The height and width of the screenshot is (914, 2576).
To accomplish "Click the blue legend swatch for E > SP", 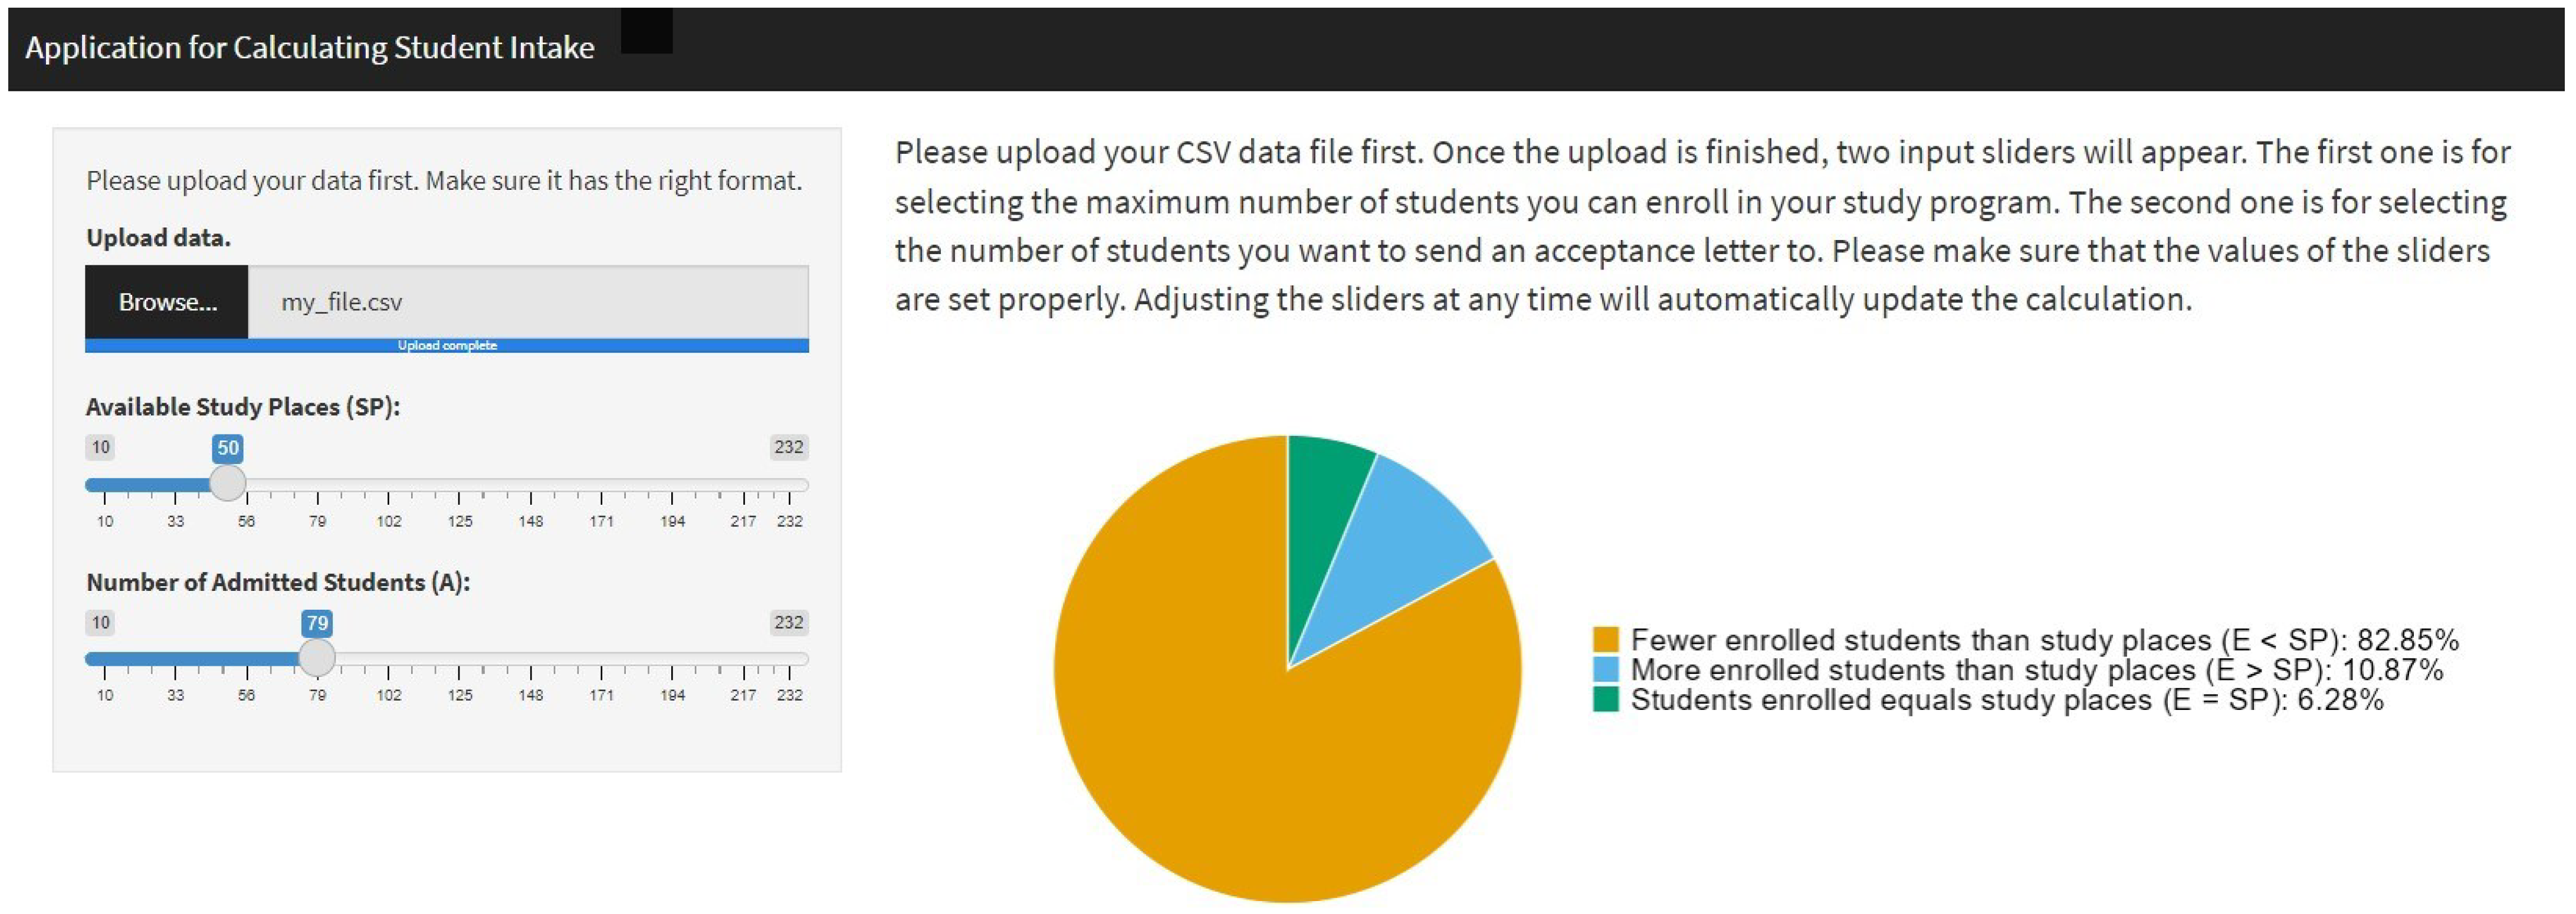I will point(1605,669).
